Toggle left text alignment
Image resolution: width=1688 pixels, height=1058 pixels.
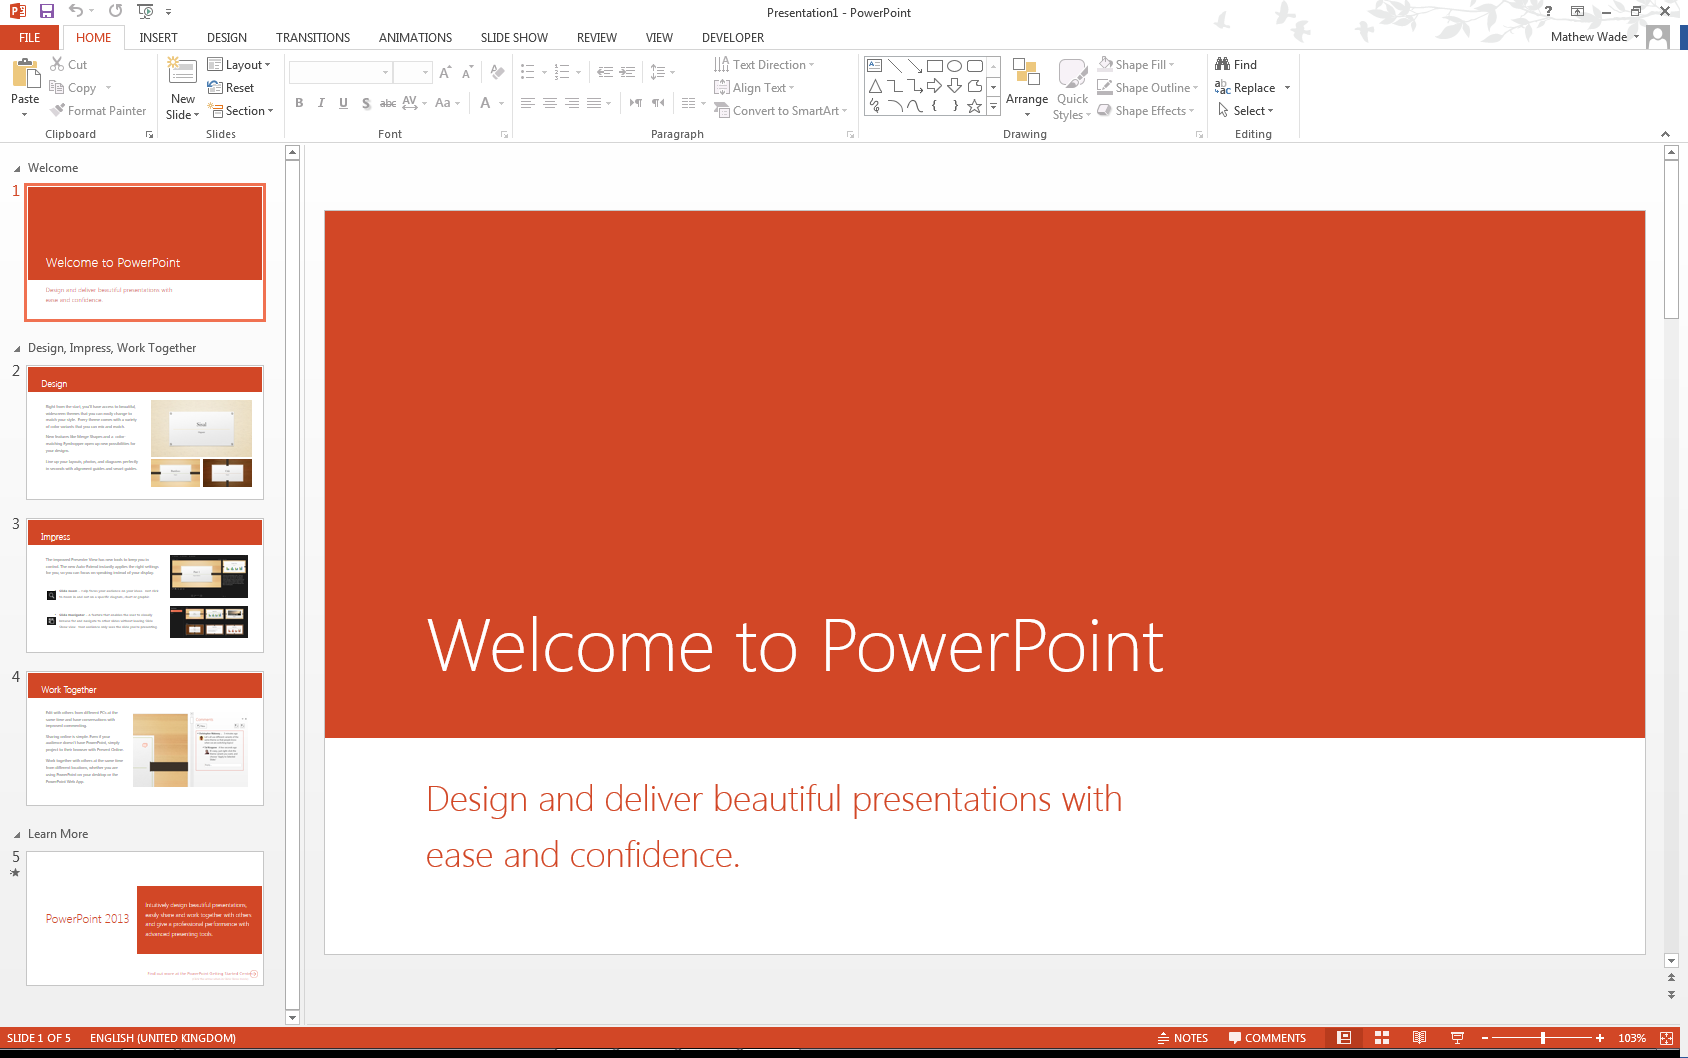(528, 103)
